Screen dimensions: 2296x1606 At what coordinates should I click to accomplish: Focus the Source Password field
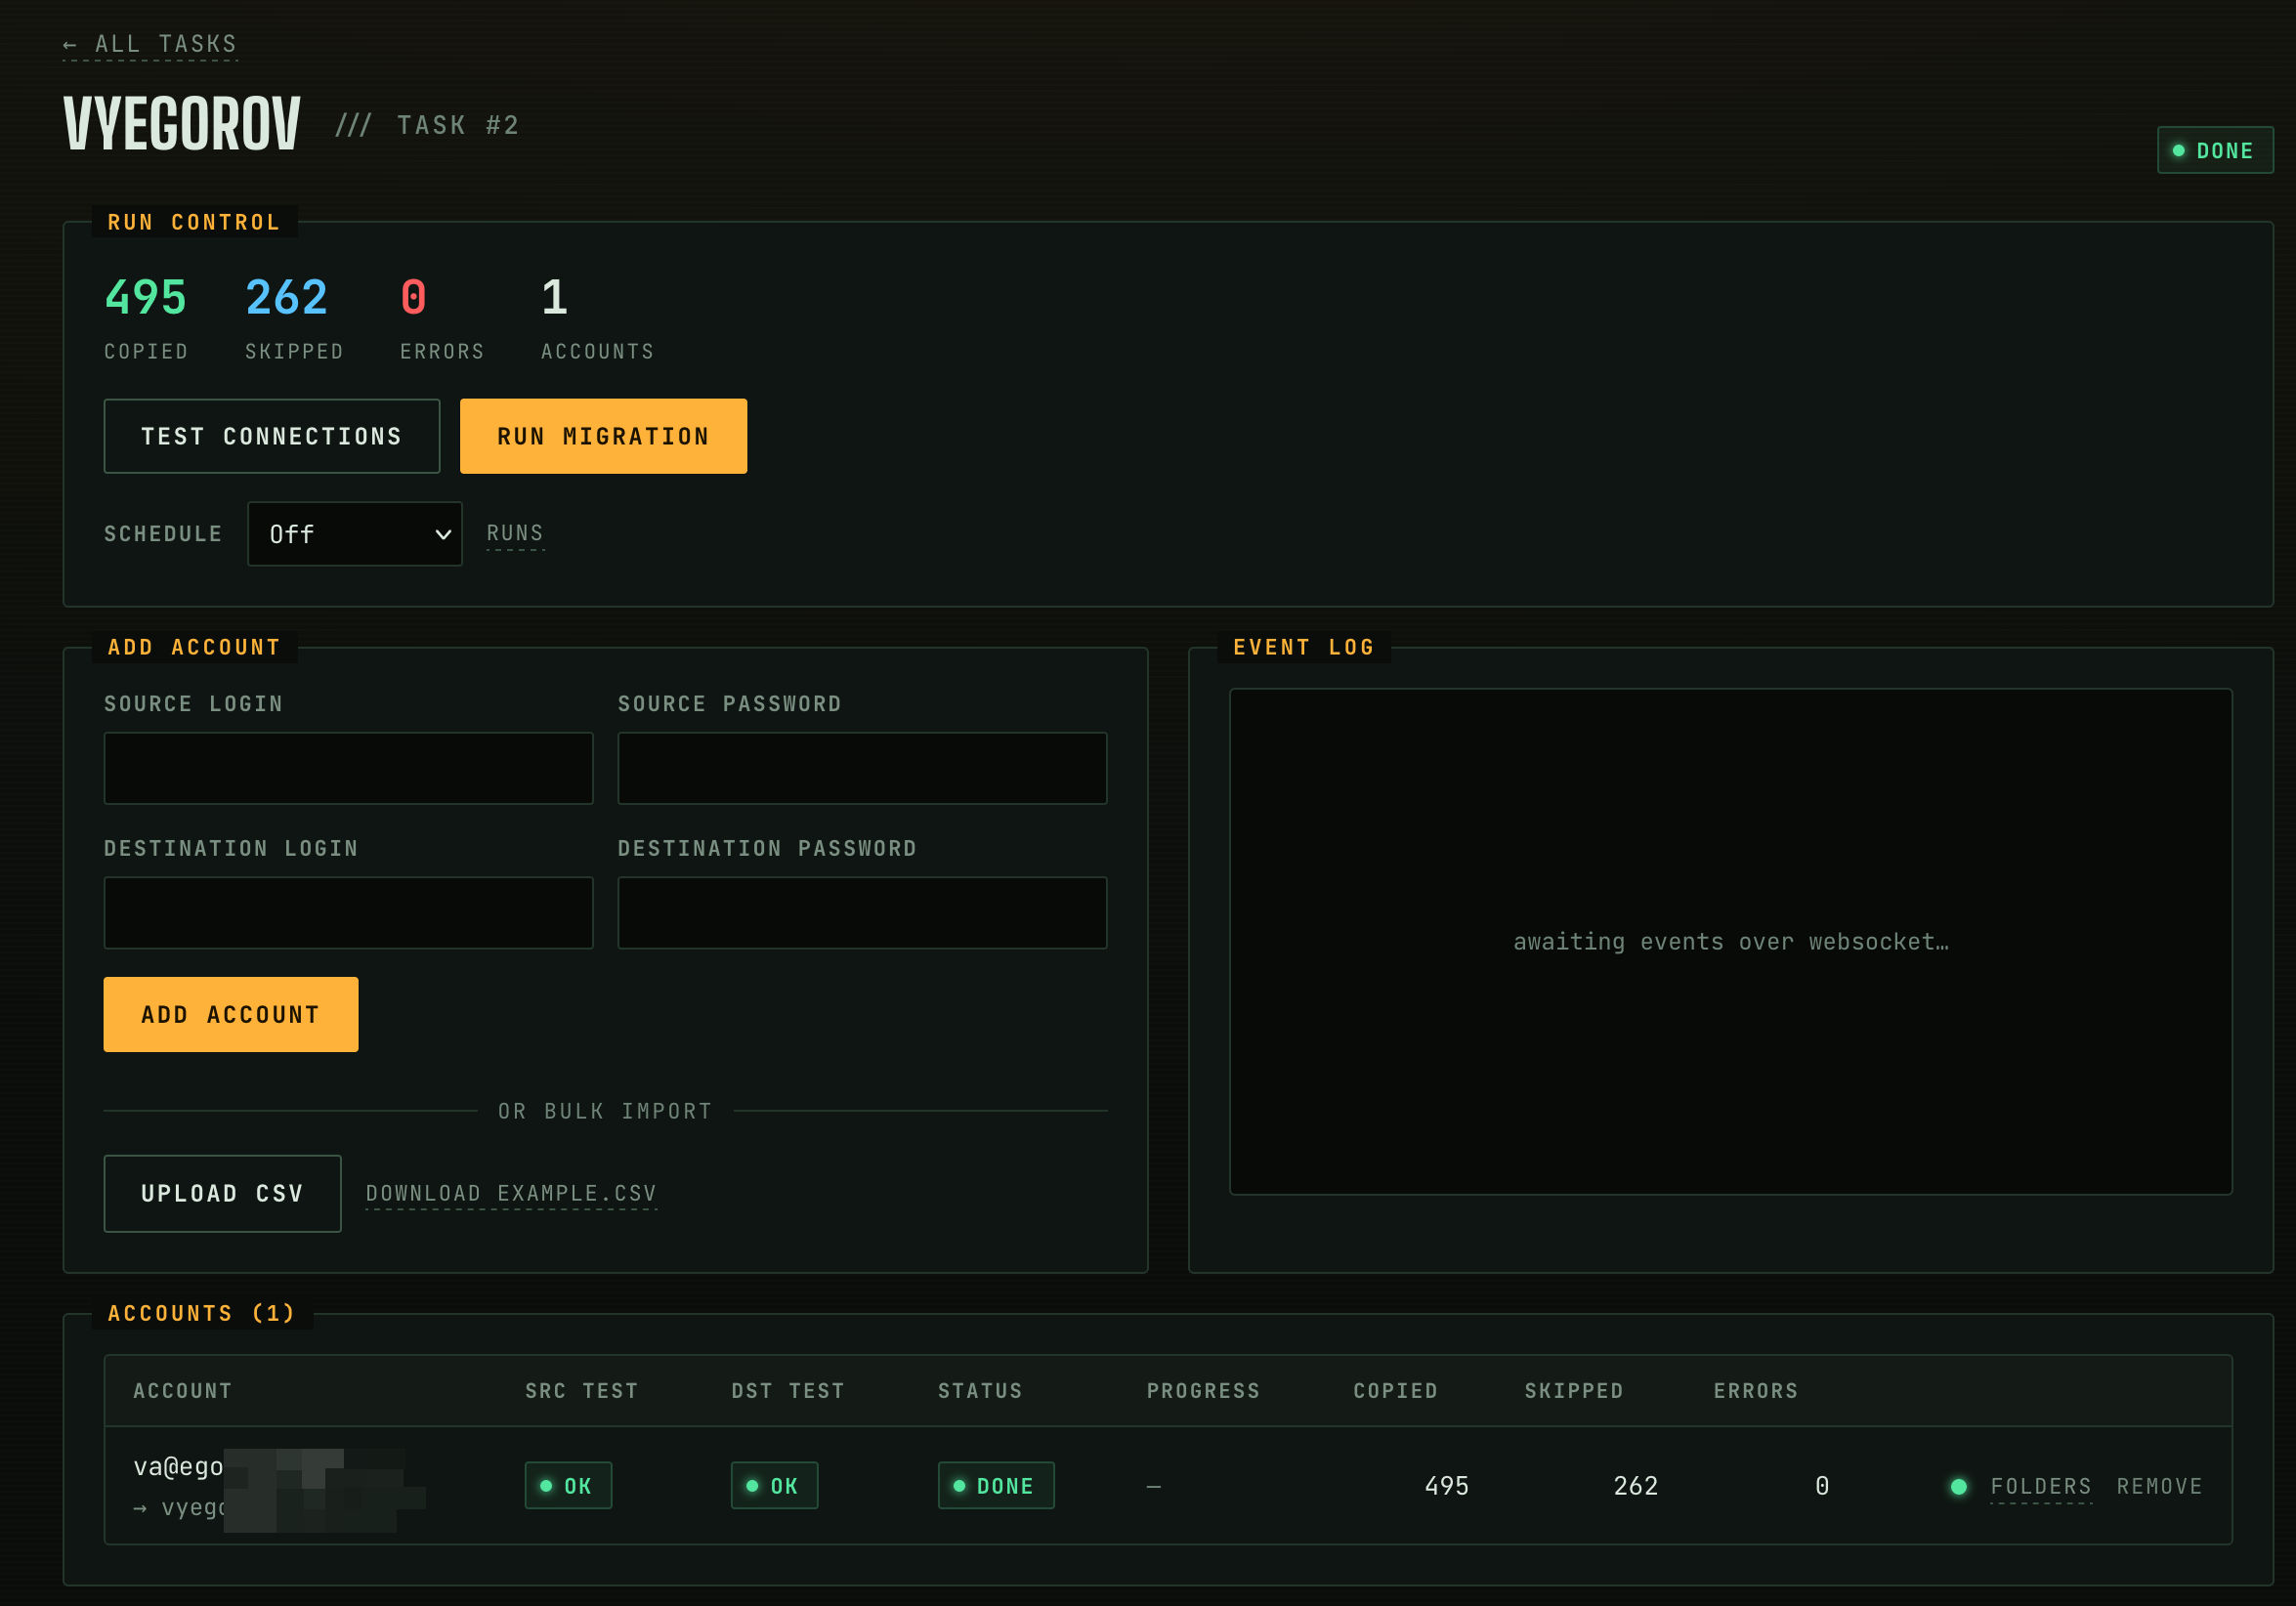862,768
